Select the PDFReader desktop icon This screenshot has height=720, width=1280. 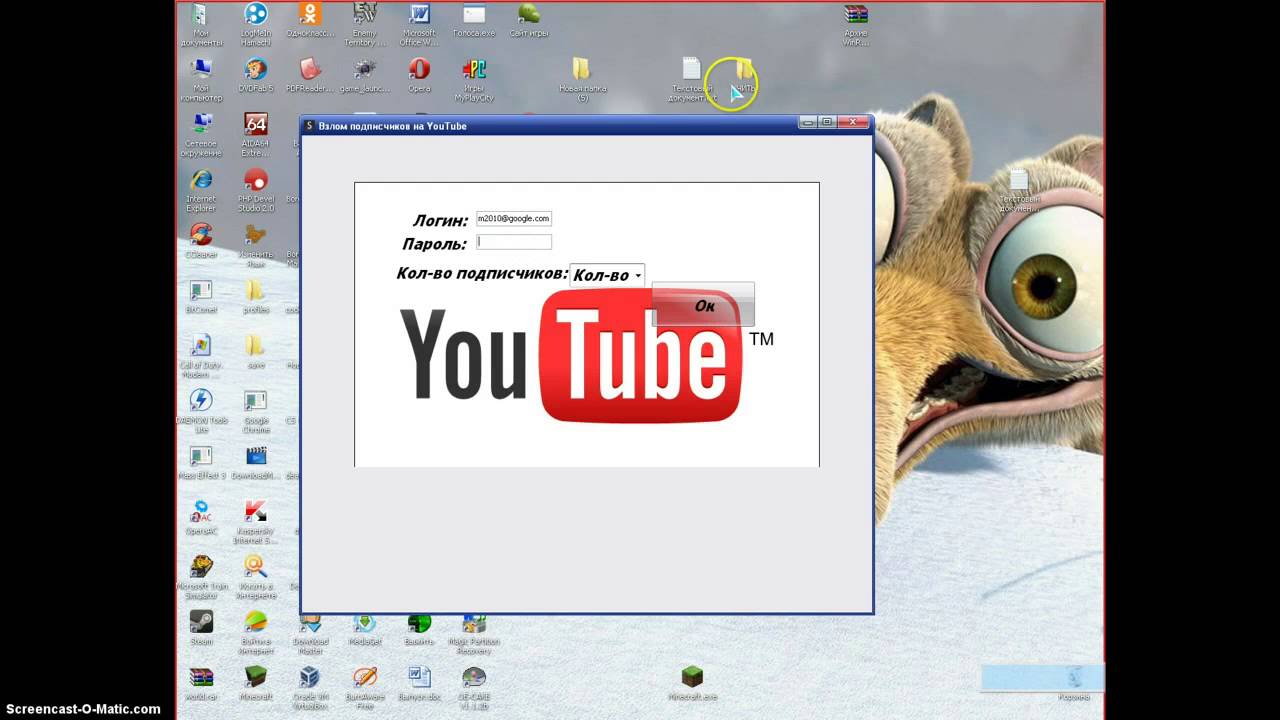point(310,76)
